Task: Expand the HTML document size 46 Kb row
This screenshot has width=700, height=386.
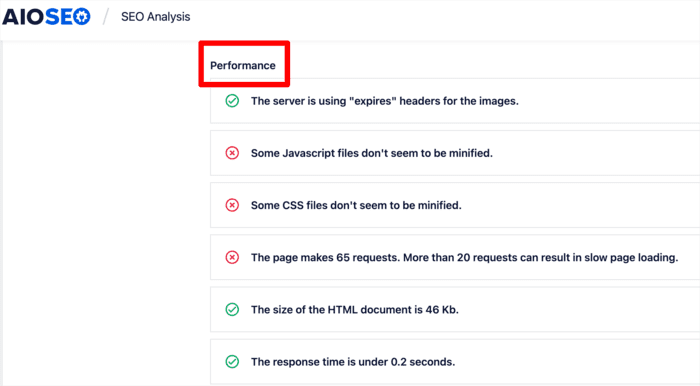Action: tap(455, 310)
